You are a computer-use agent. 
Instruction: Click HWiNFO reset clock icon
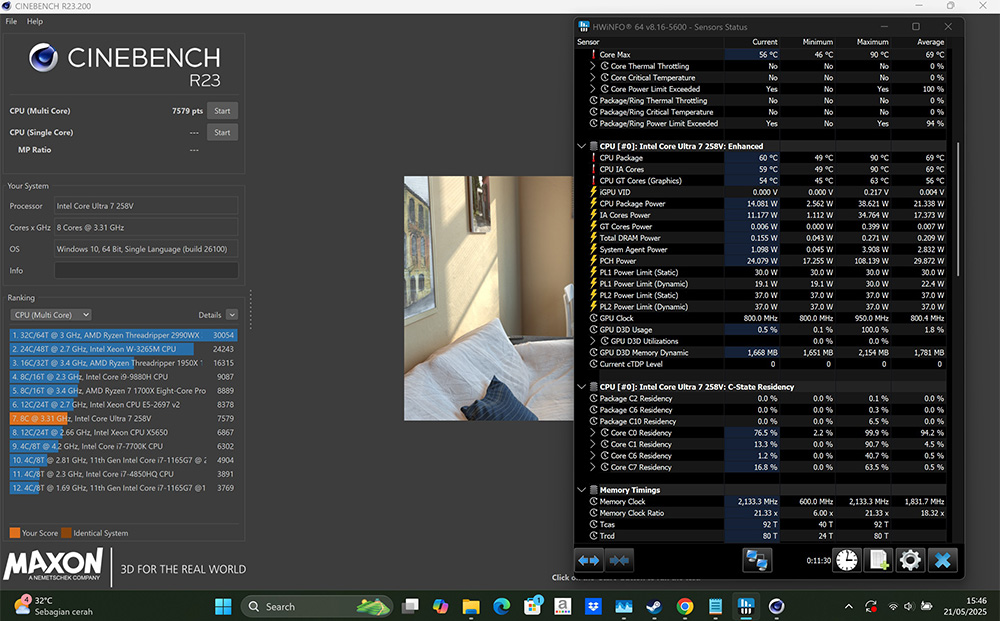click(x=847, y=561)
